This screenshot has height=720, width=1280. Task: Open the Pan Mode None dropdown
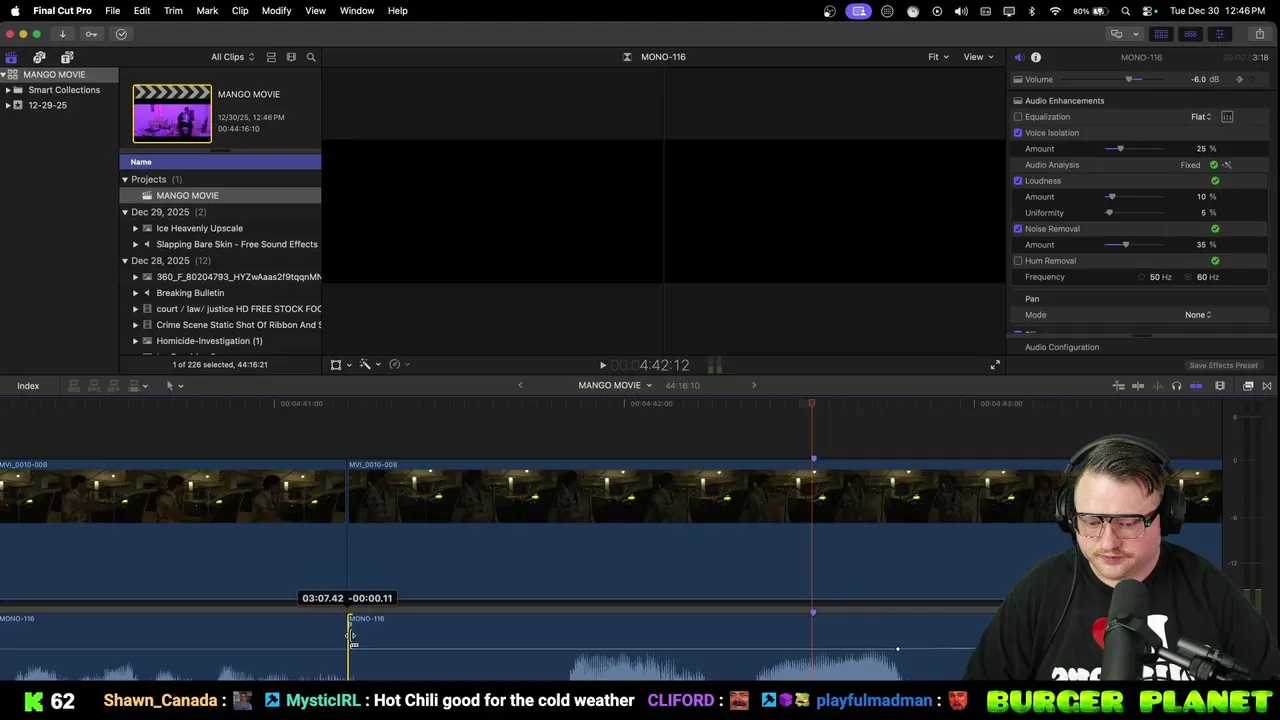1198,315
